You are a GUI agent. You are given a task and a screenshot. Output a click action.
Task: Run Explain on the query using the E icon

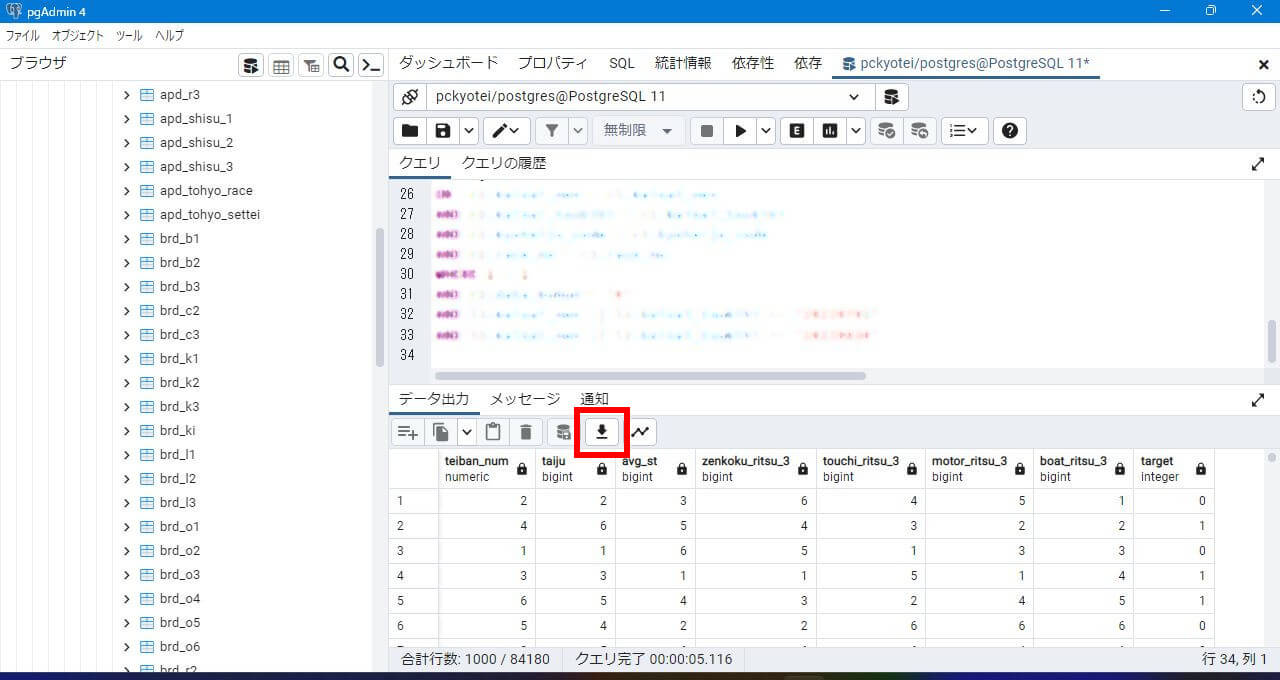tap(796, 130)
